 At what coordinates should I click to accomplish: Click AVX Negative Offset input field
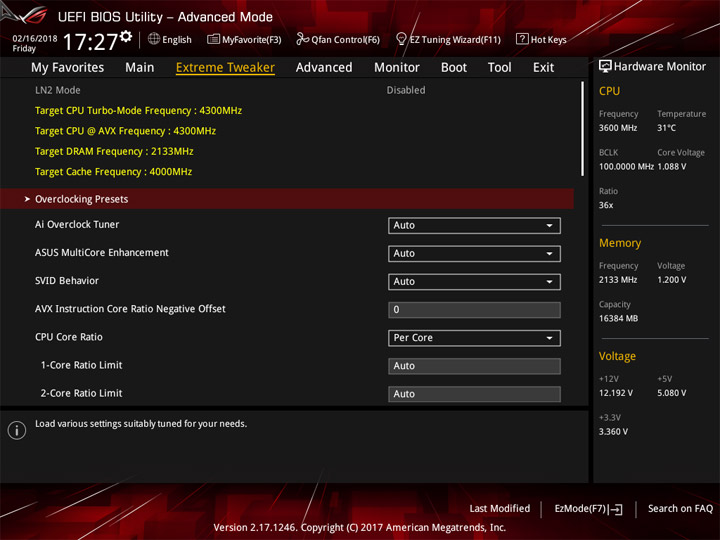(474, 310)
